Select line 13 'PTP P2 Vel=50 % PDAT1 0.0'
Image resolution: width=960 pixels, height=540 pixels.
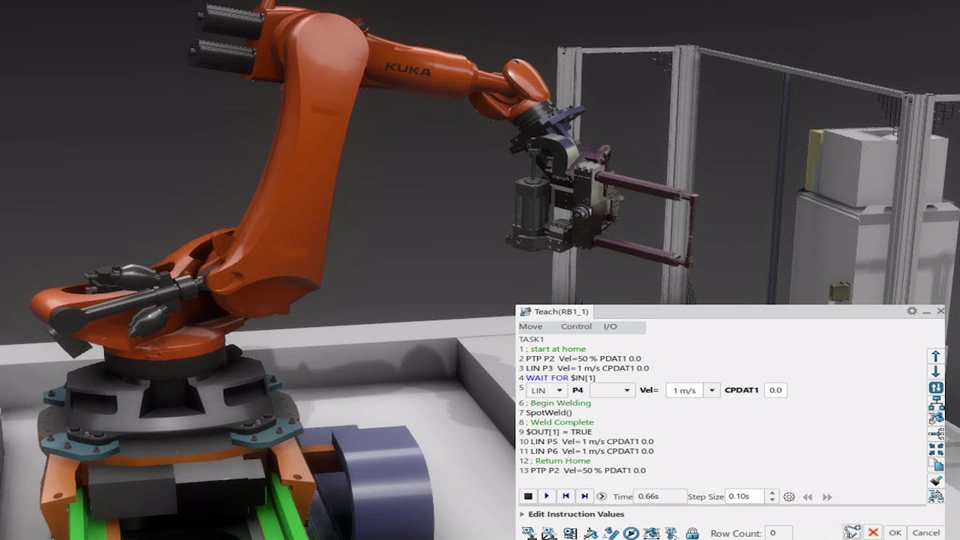coord(582,471)
